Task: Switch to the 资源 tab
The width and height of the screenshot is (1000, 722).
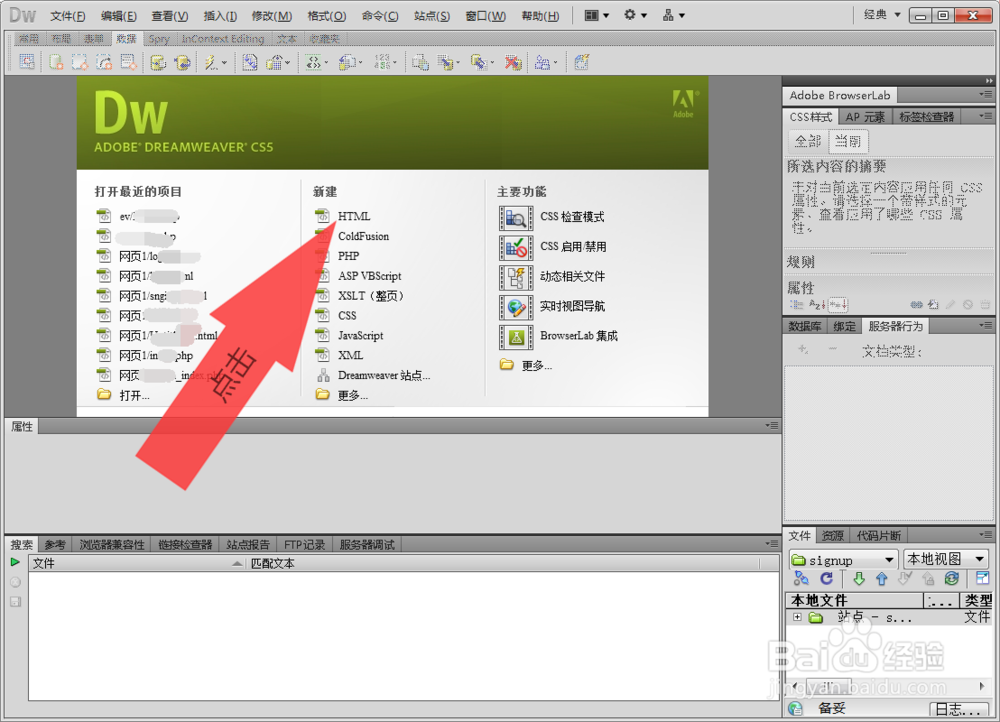Action: 832,535
